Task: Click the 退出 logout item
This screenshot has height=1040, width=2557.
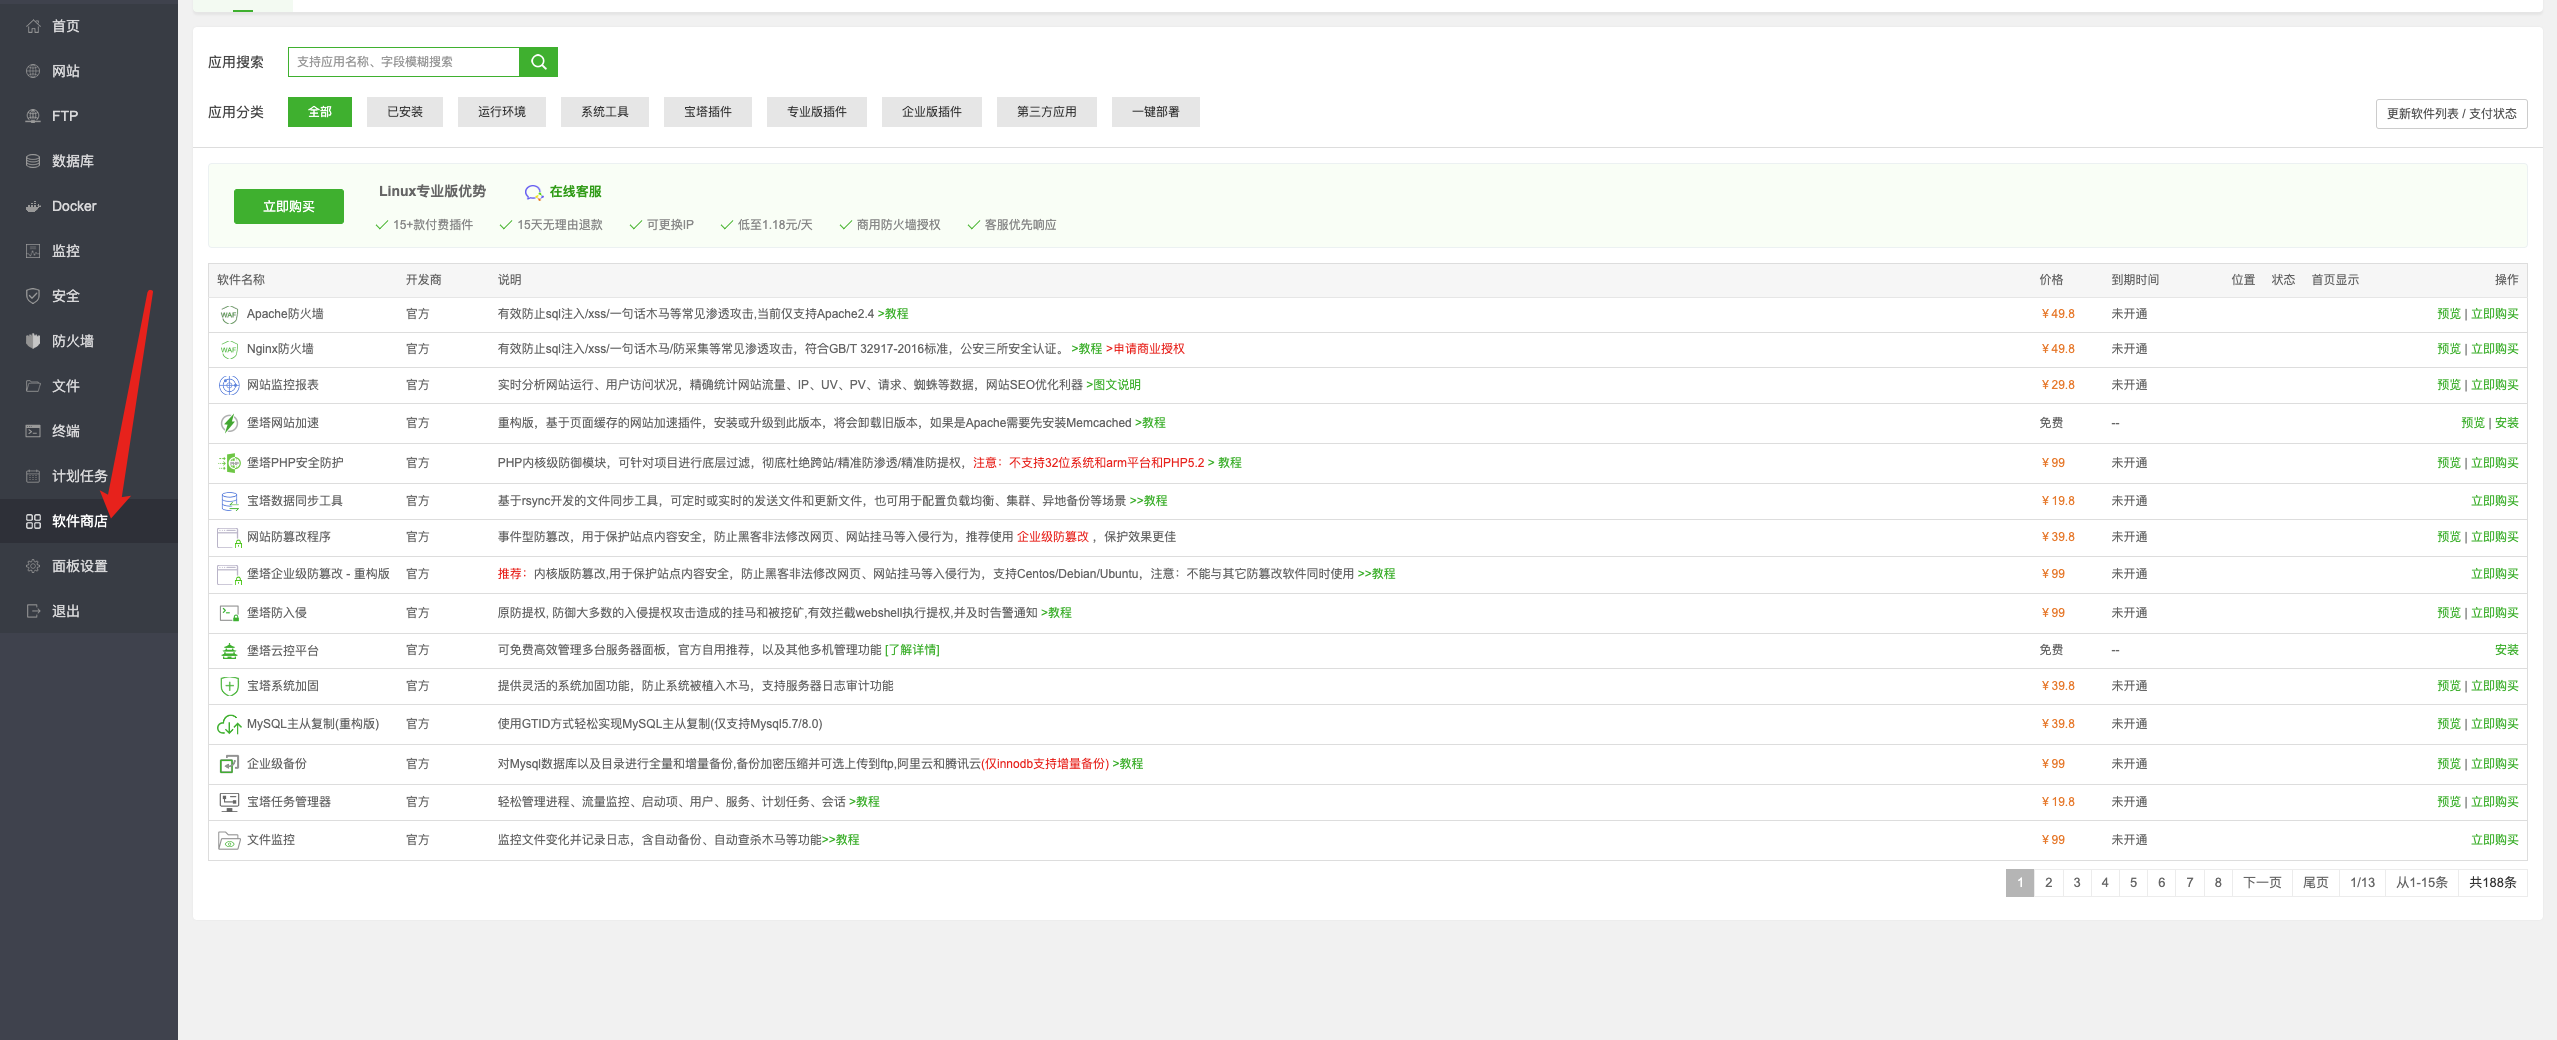Action: coord(64,610)
